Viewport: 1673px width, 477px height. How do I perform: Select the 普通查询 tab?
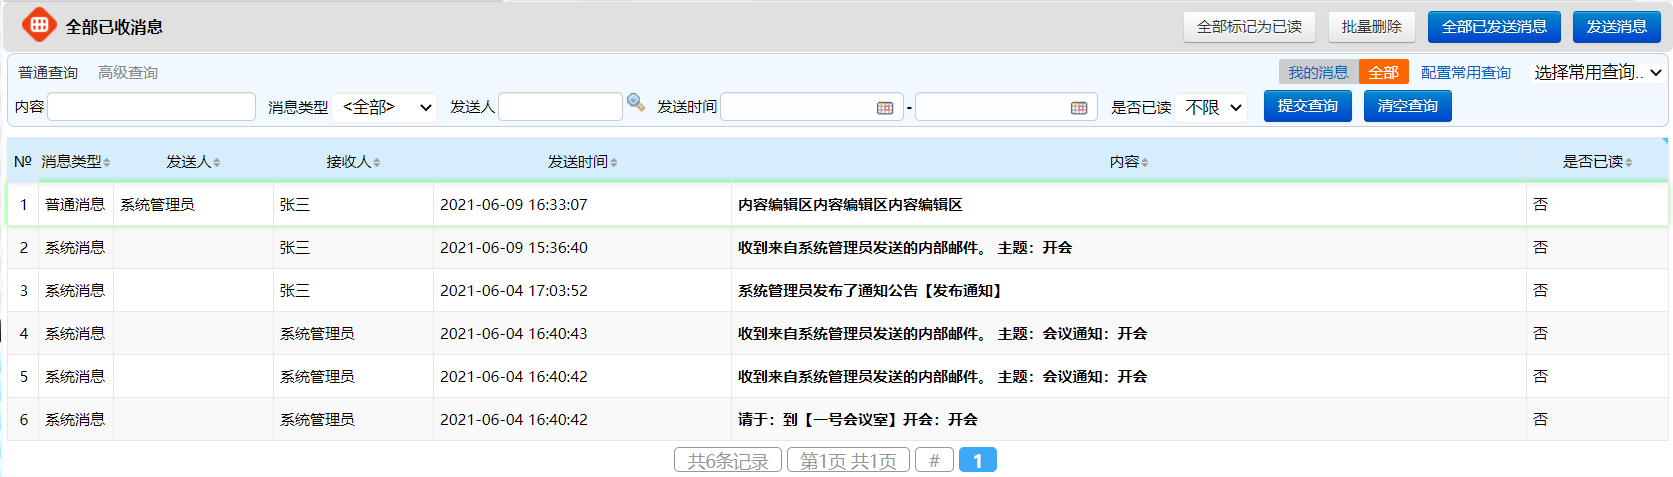pos(48,72)
